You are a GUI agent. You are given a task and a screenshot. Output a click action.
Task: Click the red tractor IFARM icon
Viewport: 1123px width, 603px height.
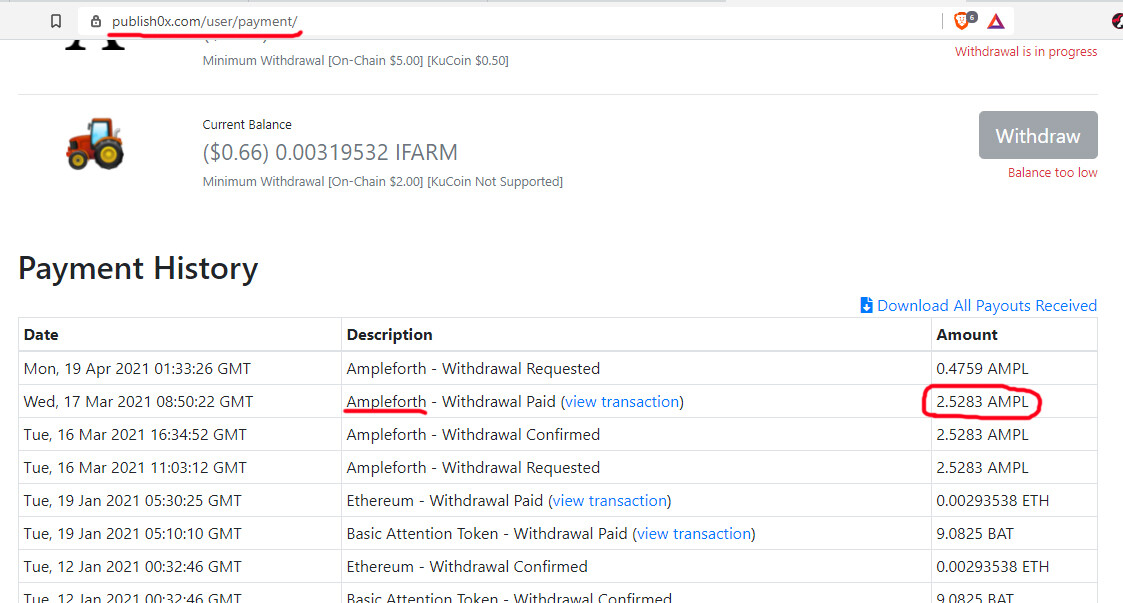(x=95, y=143)
